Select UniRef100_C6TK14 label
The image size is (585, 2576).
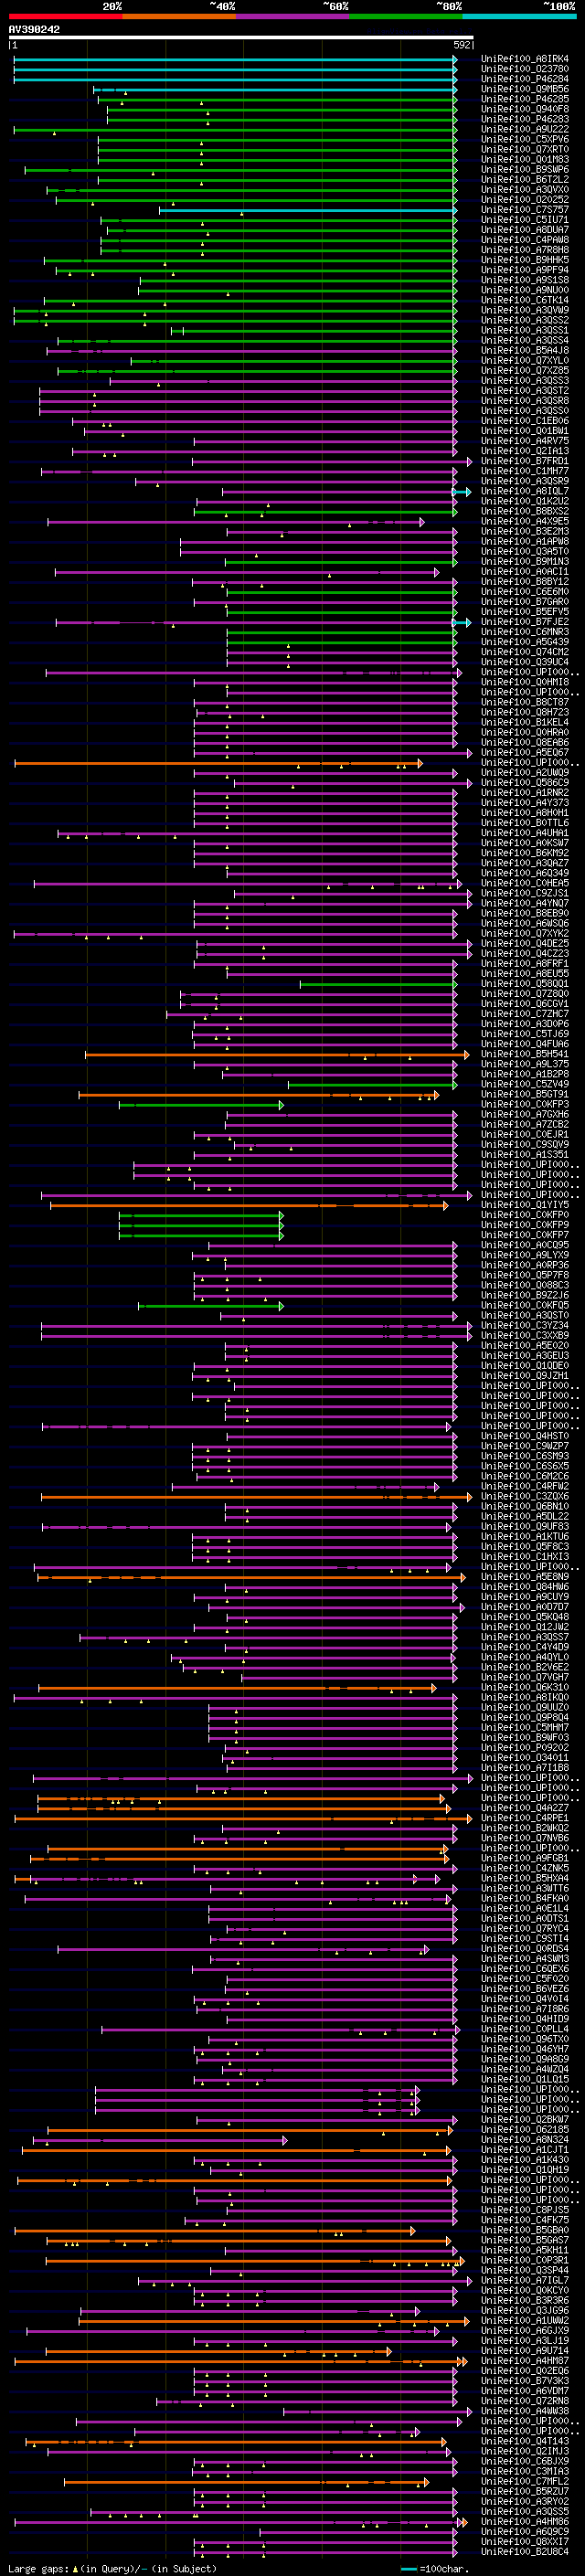[525, 300]
